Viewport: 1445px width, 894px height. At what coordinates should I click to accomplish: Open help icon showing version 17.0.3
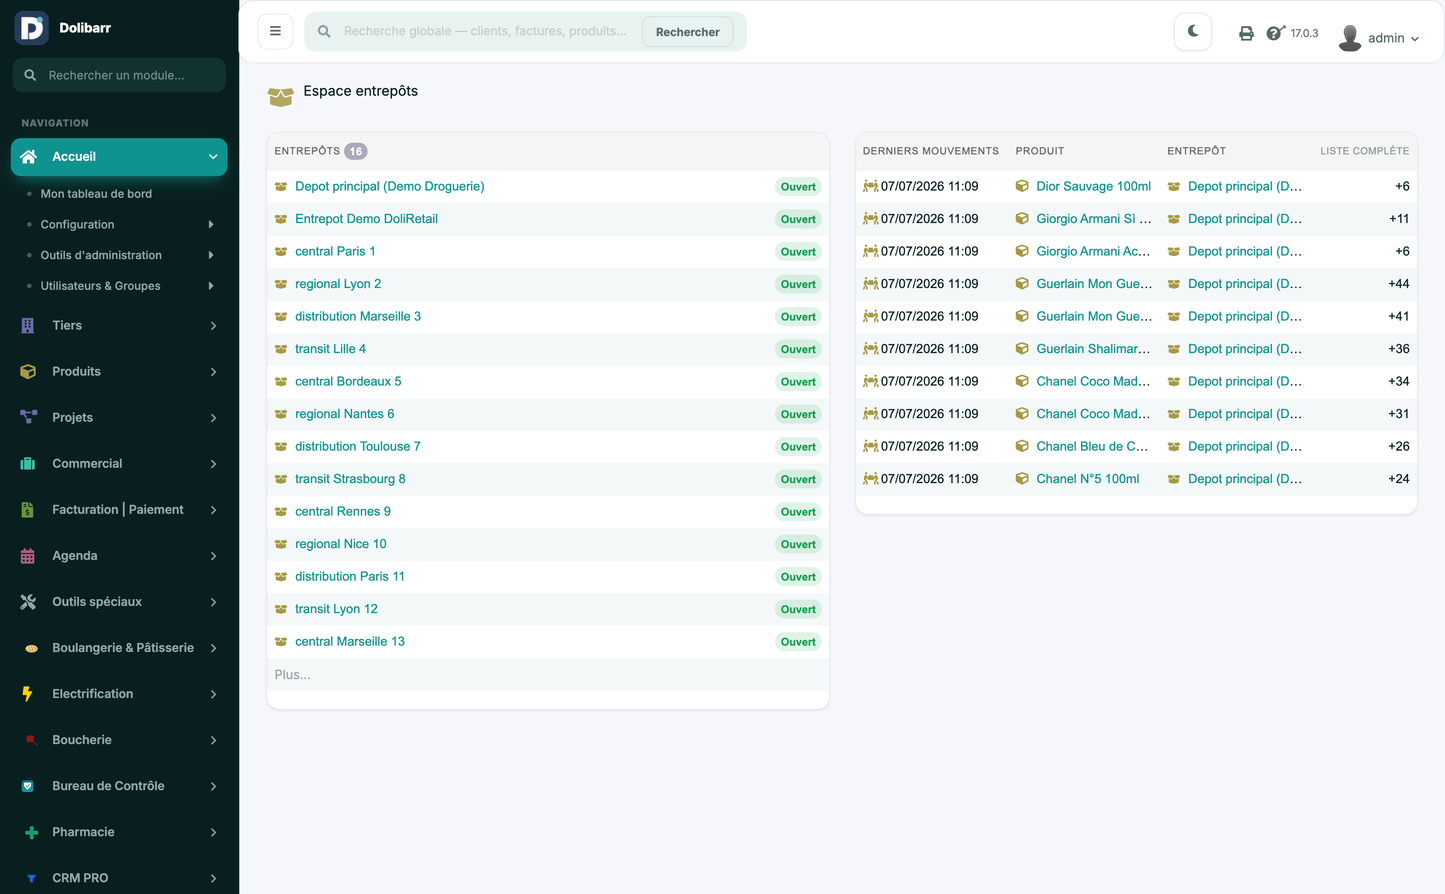point(1275,33)
